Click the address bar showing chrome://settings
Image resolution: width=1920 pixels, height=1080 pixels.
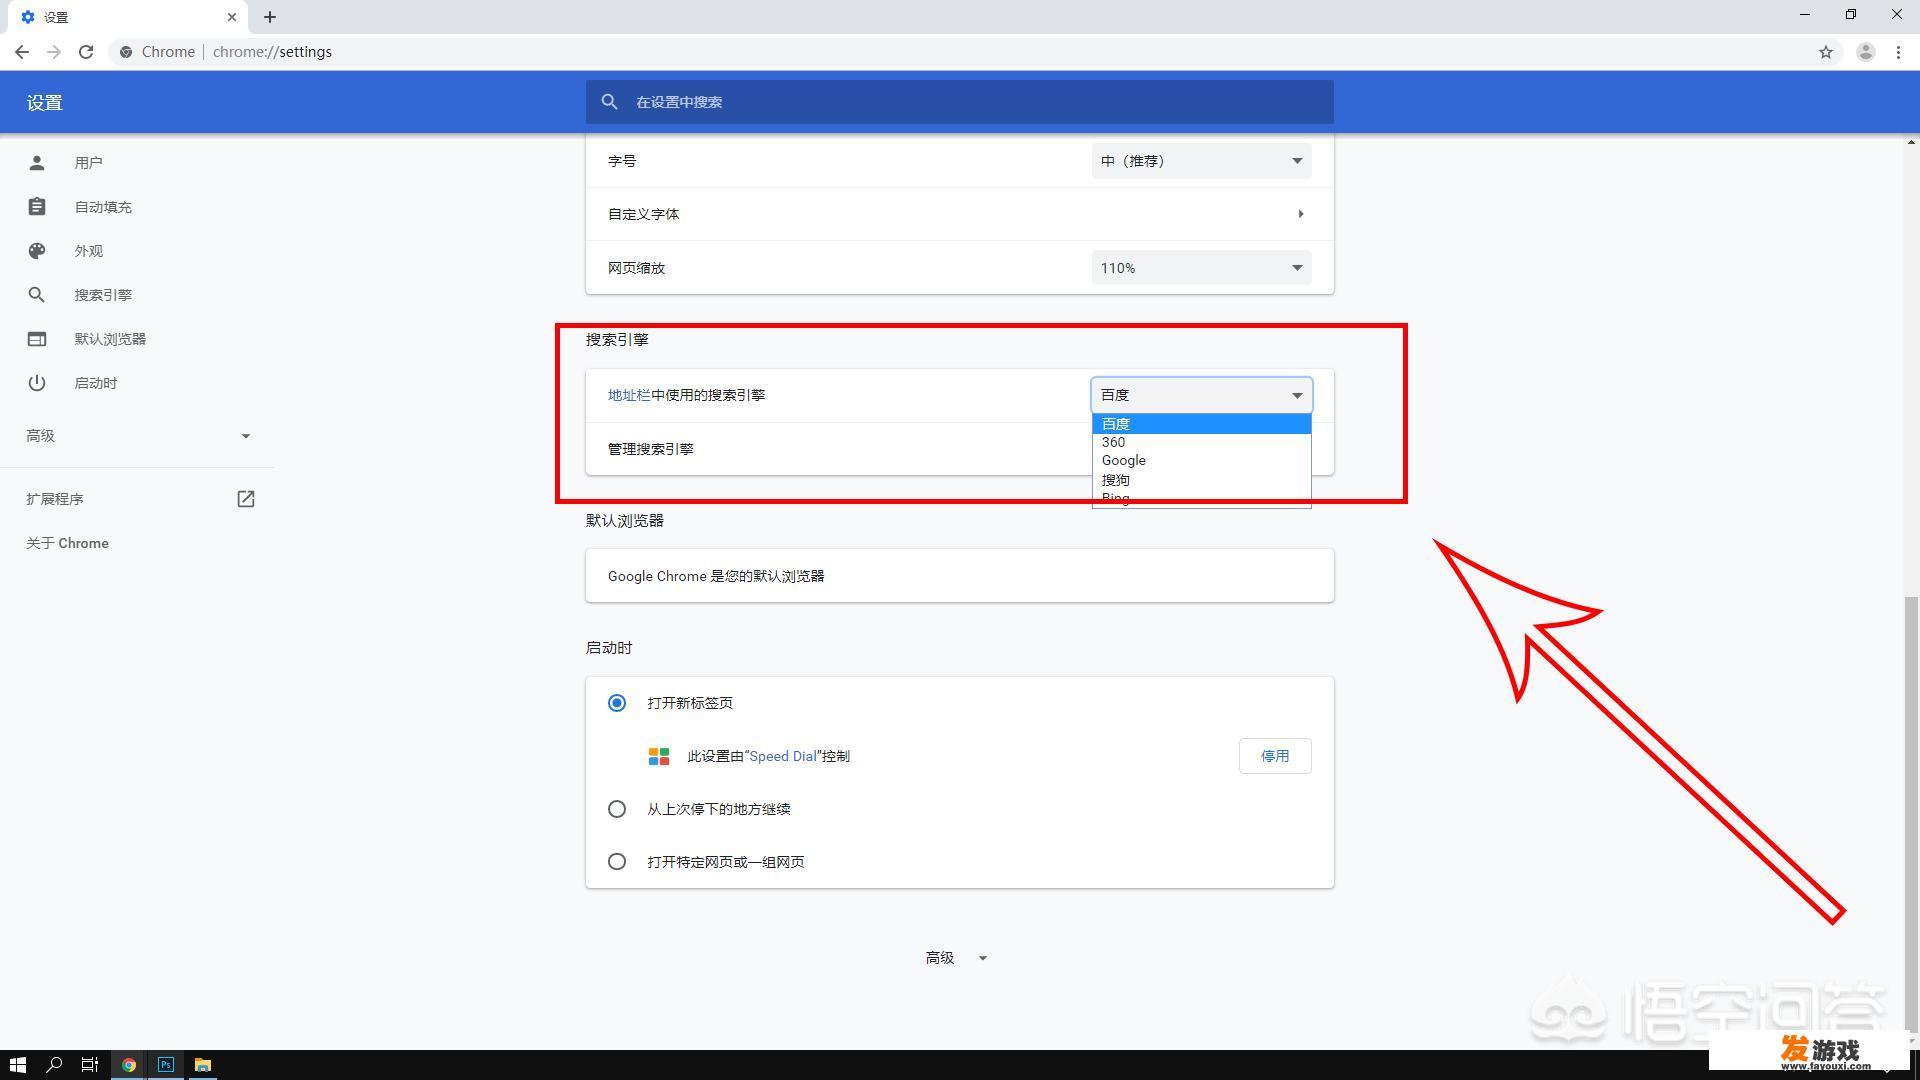click(x=960, y=52)
